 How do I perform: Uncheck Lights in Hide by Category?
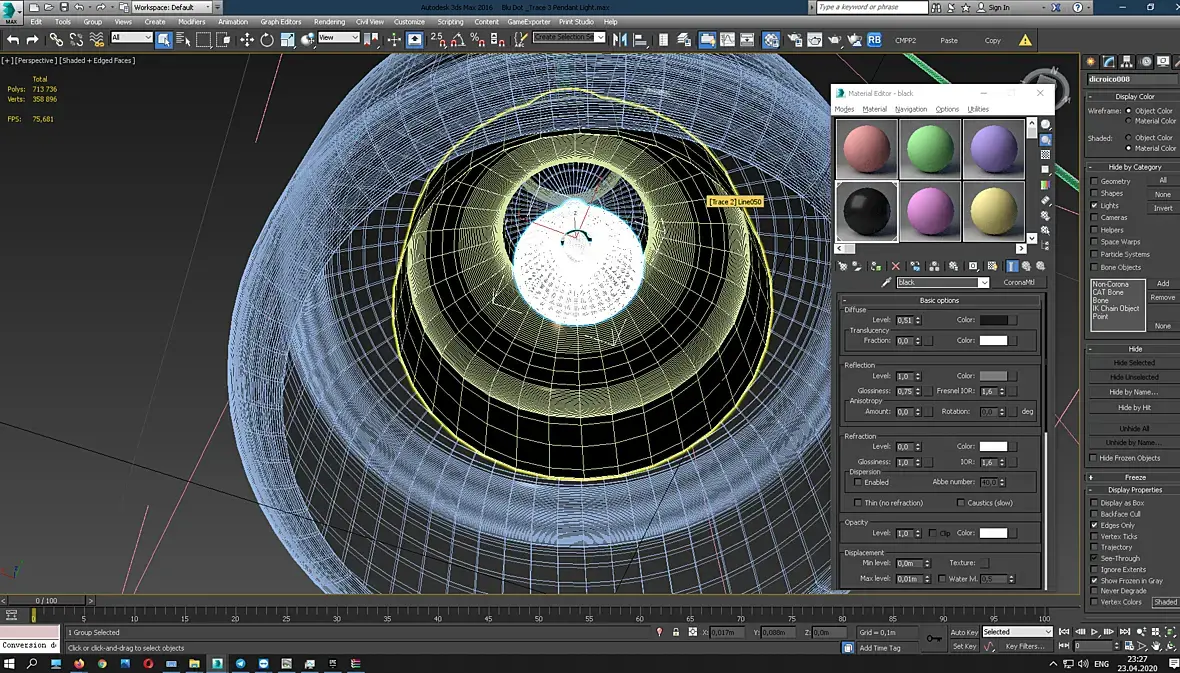point(1094,206)
